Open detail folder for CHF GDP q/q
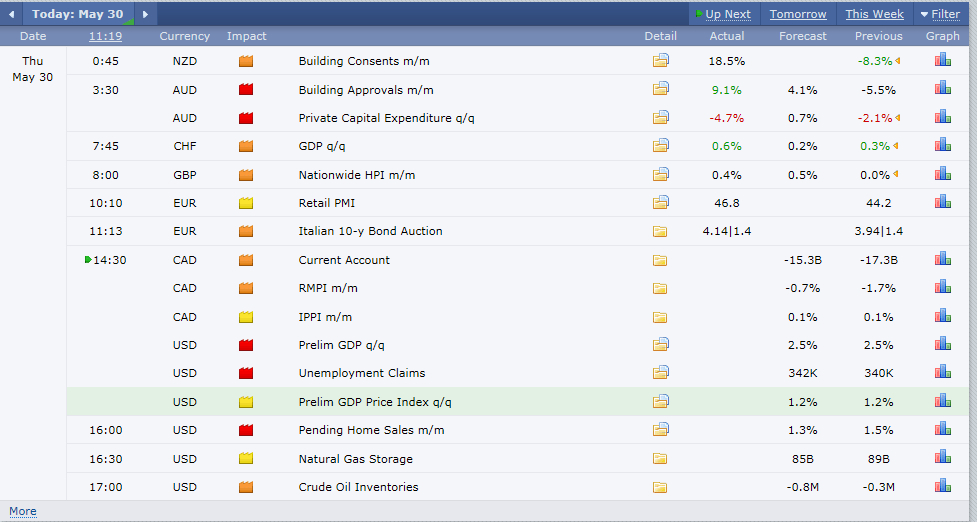This screenshot has width=977, height=522. coord(660,146)
